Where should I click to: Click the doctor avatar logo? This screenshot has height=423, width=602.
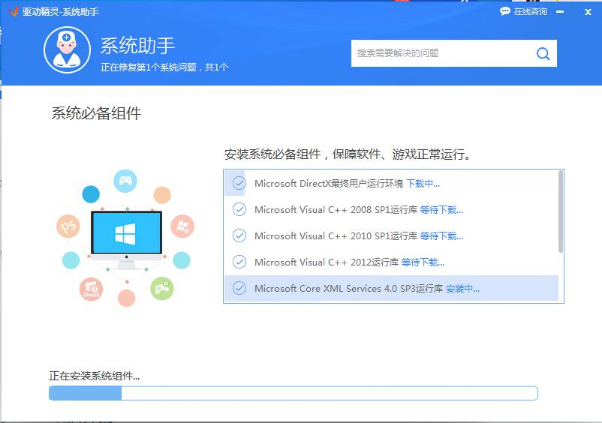[x=67, y=50]
